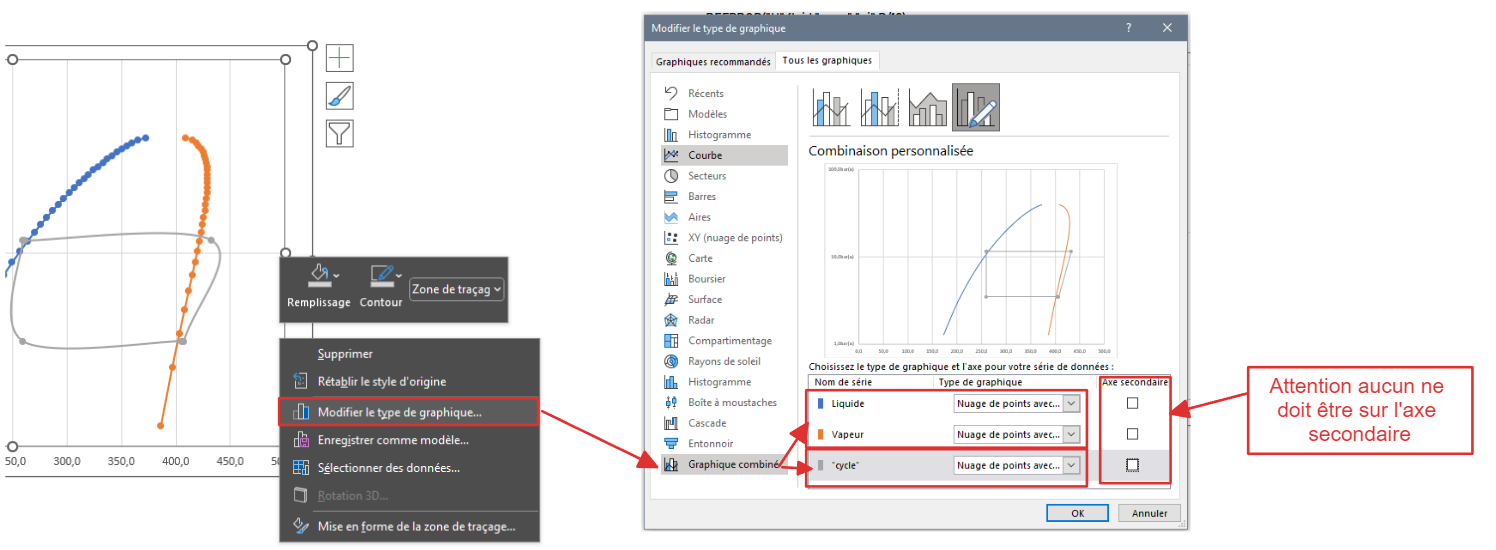Select Récents chart category
Viewport: 1496px width, 550px height.
tap(706, 93)
